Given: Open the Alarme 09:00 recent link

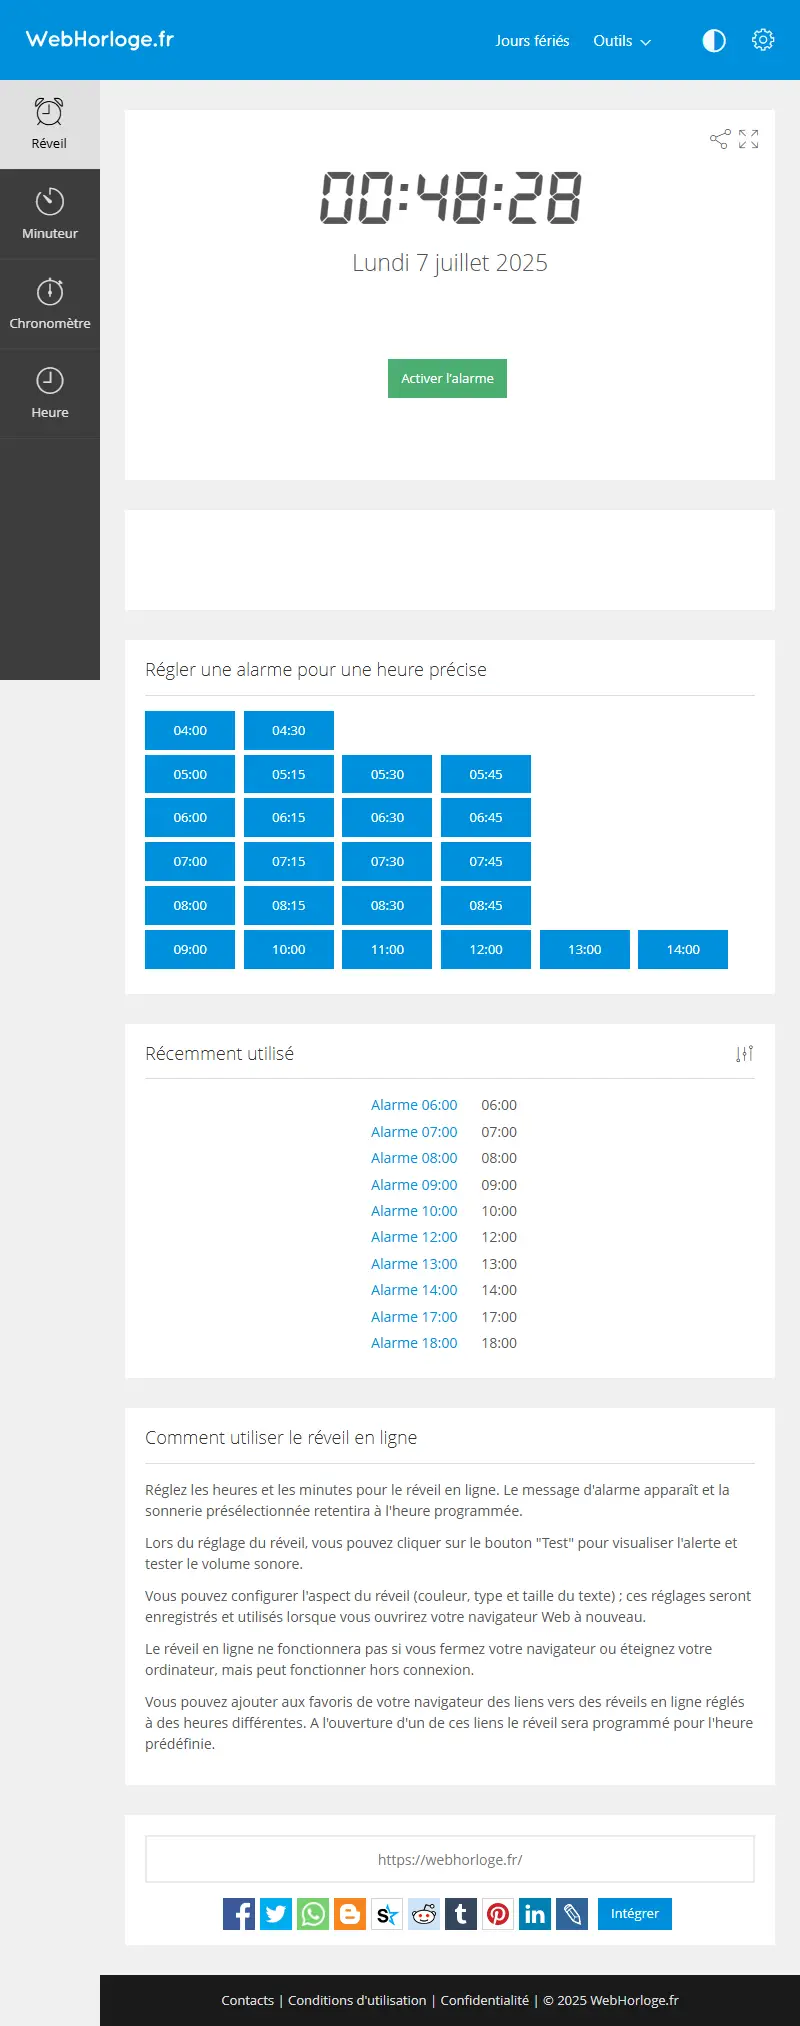Looking at the screenshot, I should point(414,1185).
